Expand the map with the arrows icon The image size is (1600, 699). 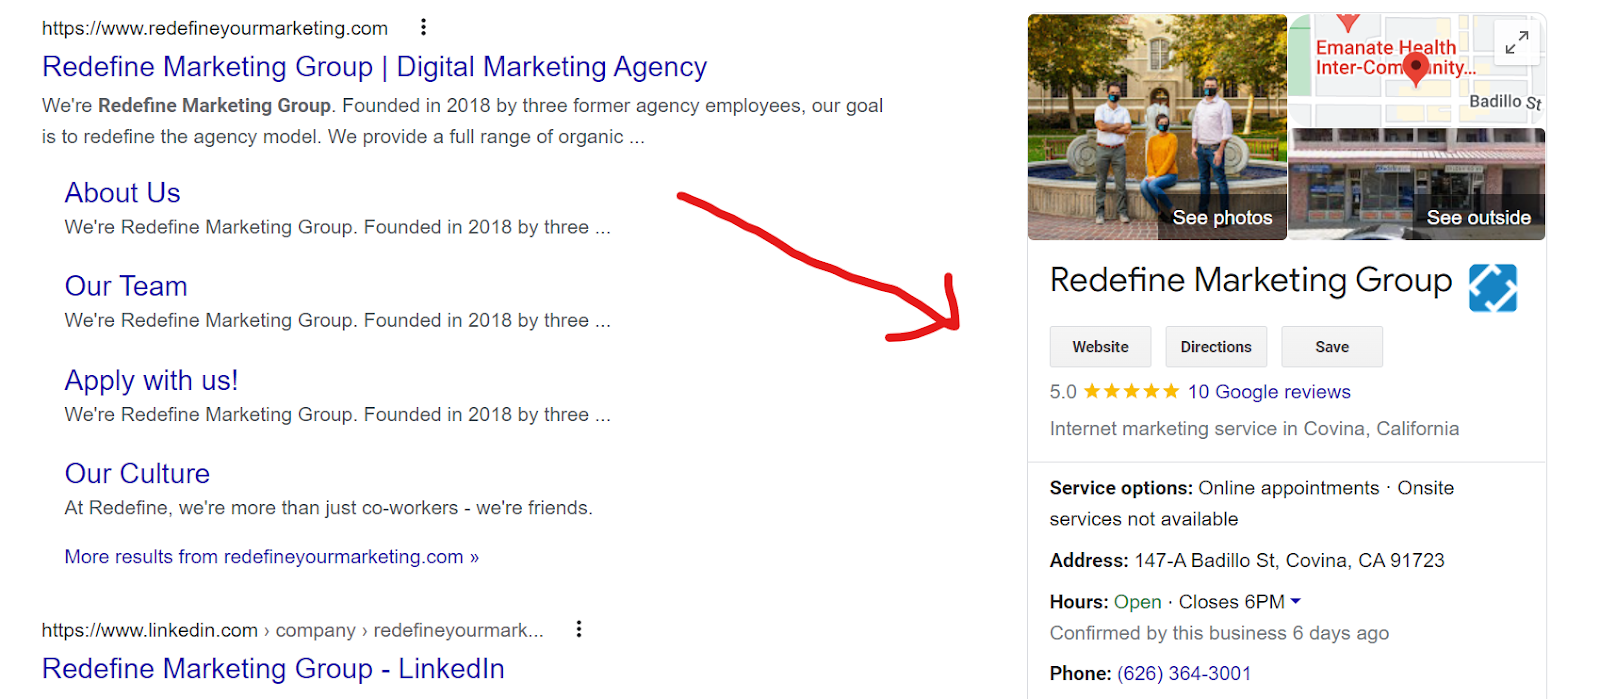(1516, 43)
